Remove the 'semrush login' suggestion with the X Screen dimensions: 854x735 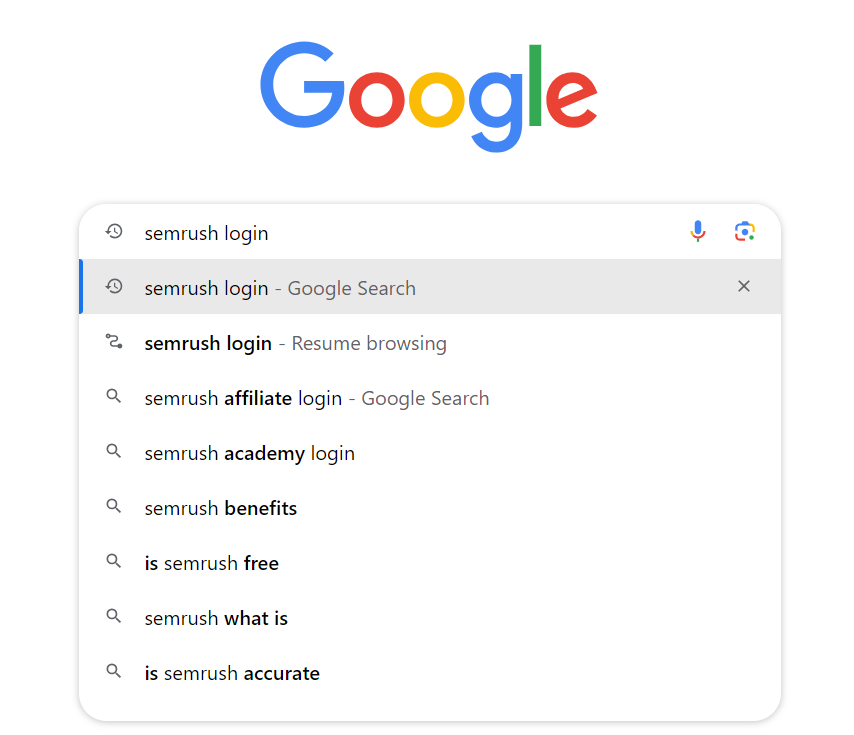744,286
